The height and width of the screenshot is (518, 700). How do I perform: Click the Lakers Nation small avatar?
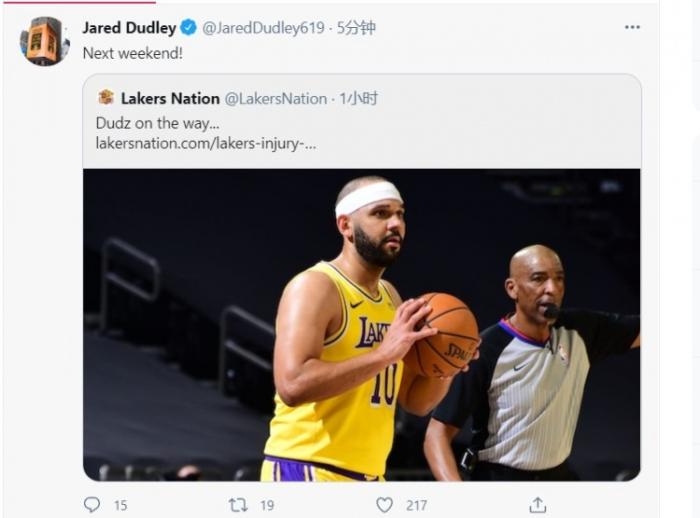(106, 98)
